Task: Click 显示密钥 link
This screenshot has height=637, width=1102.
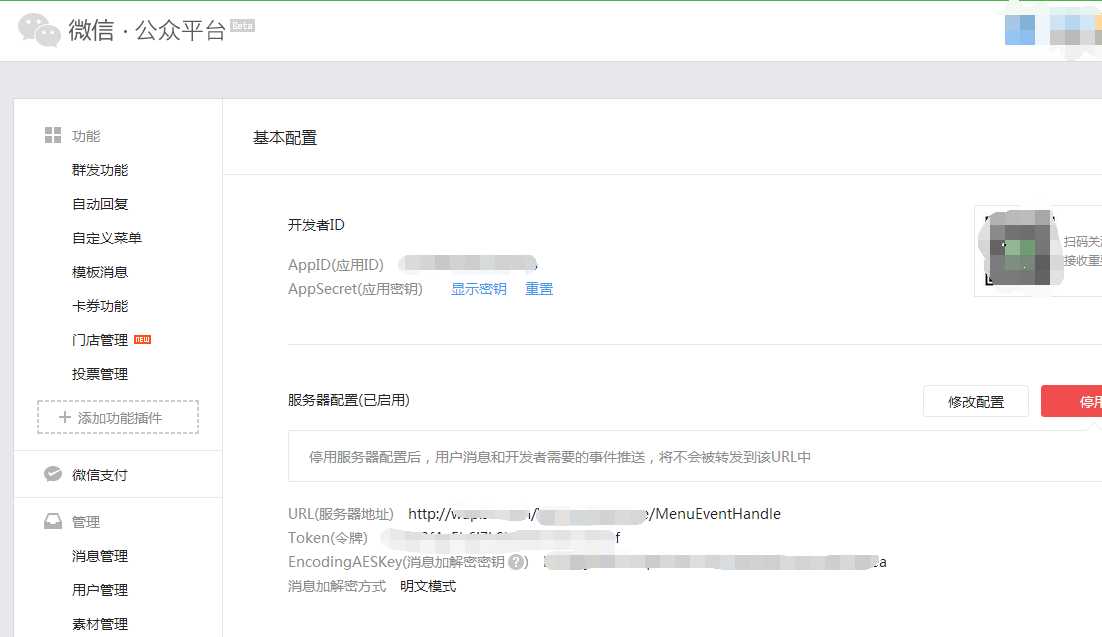Action: click(479, 289)
